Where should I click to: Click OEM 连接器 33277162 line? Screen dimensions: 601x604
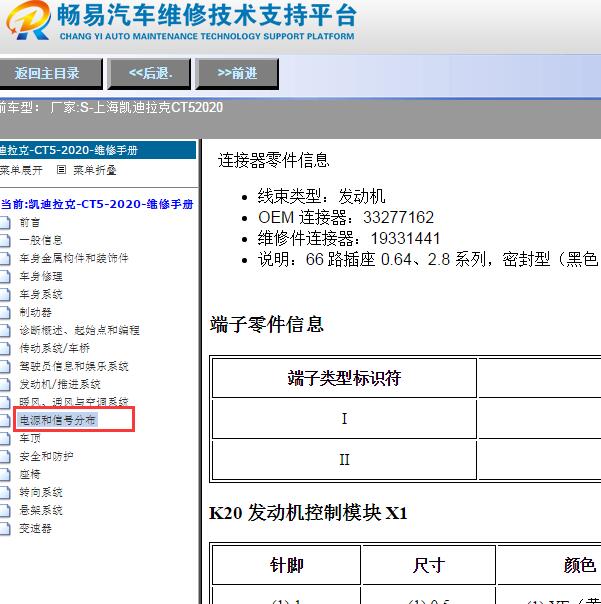tap(346, 218)
